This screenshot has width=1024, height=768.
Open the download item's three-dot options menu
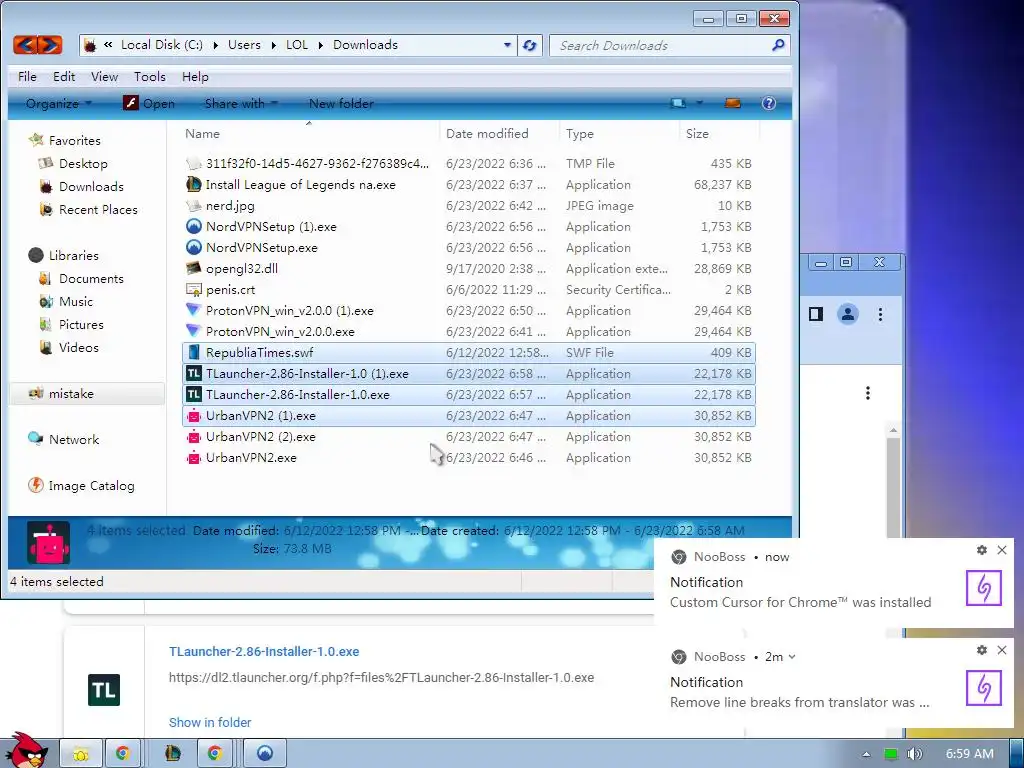click(x=867, y=393)
